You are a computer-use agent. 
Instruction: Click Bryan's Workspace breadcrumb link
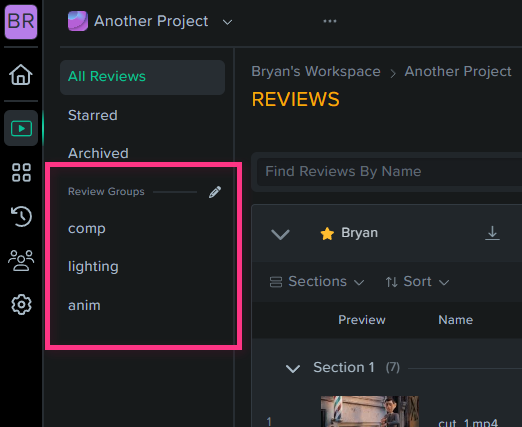tap(316, 71)
